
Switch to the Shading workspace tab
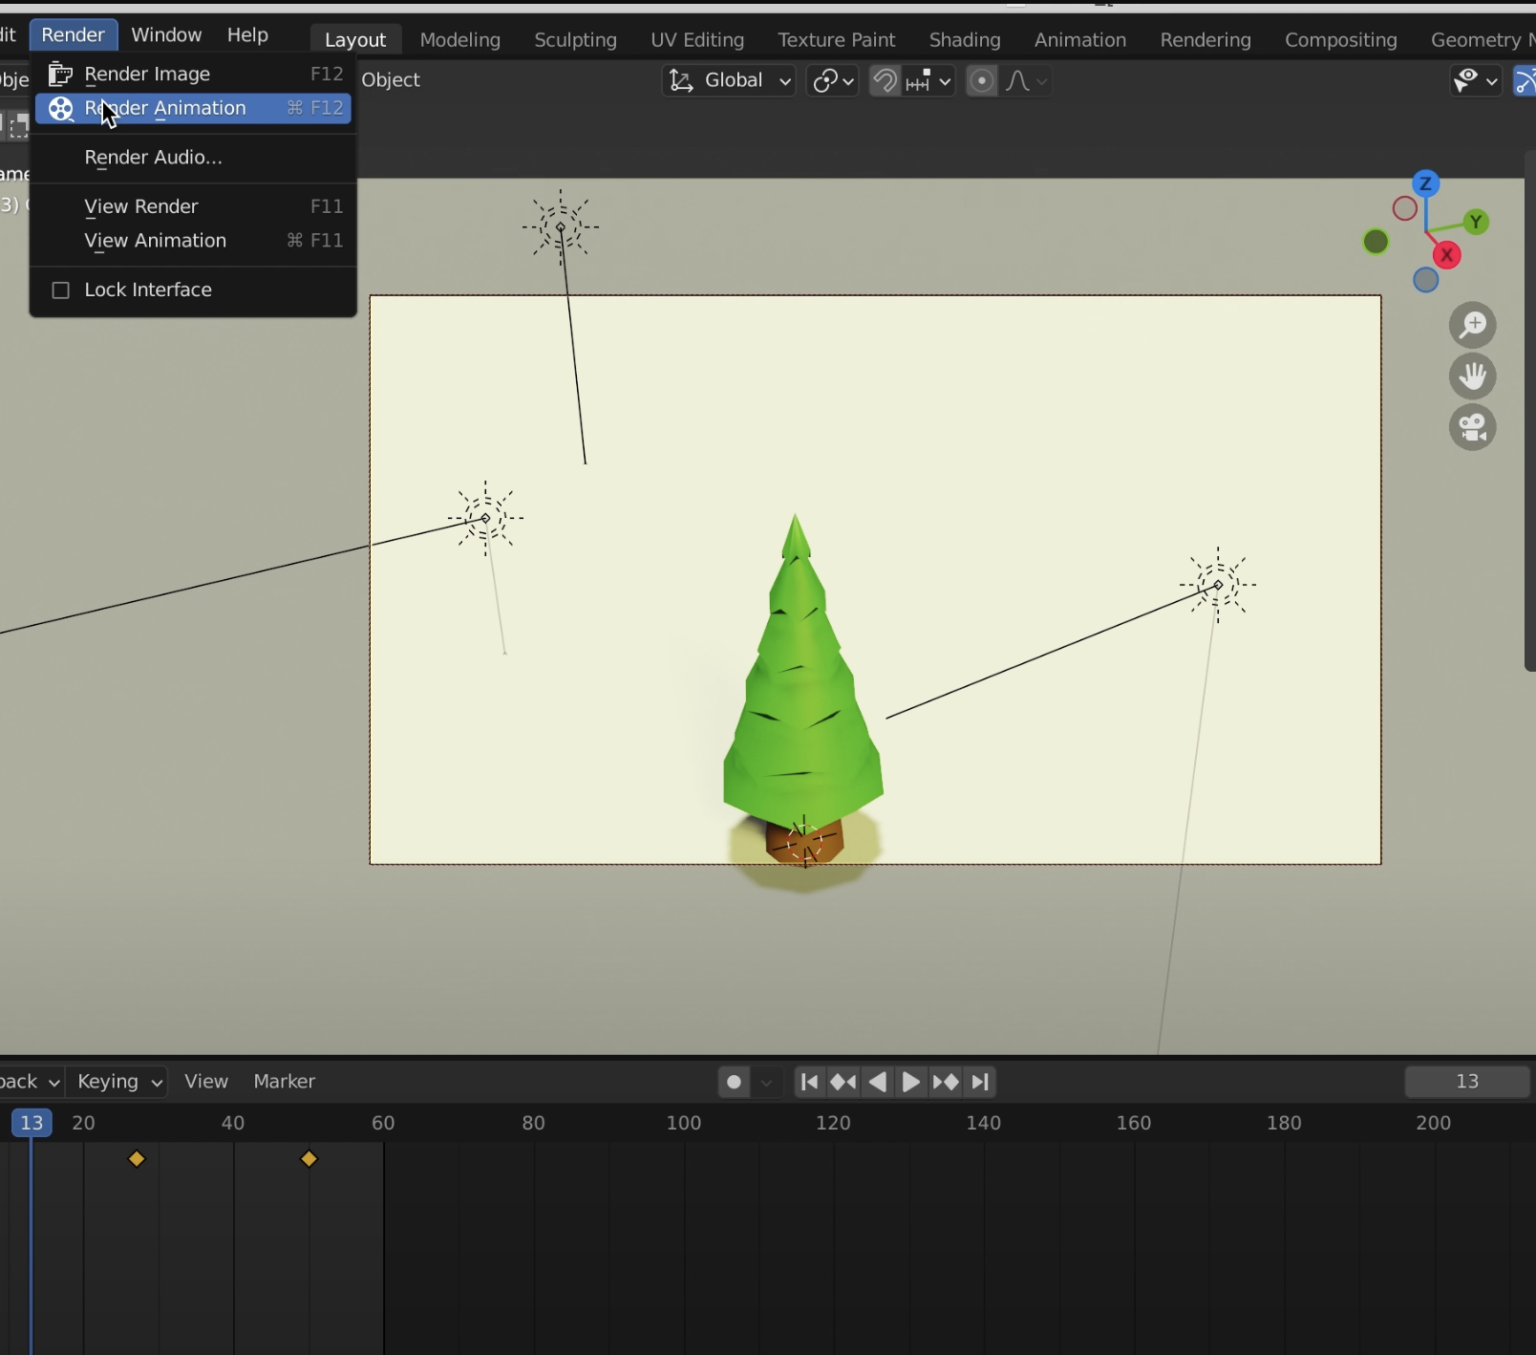[x=963, y=40]
